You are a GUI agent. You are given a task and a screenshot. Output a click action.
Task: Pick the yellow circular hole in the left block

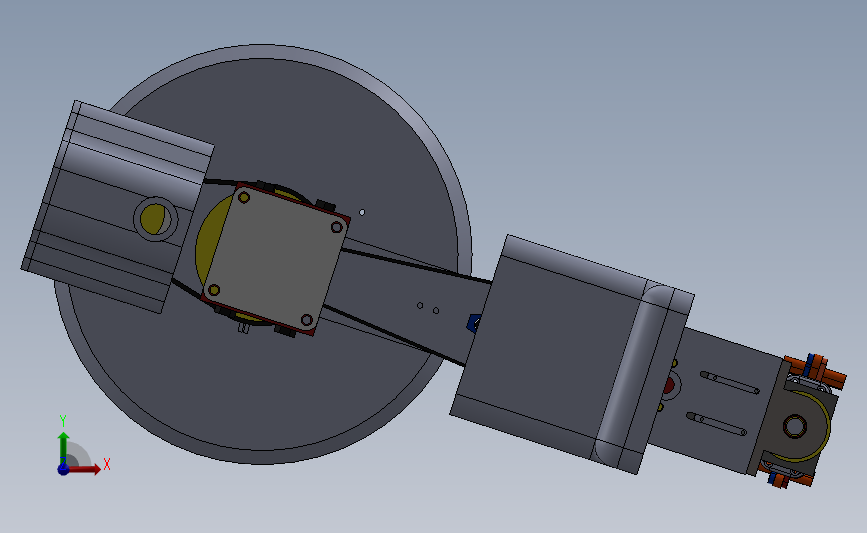coord(155,219)
